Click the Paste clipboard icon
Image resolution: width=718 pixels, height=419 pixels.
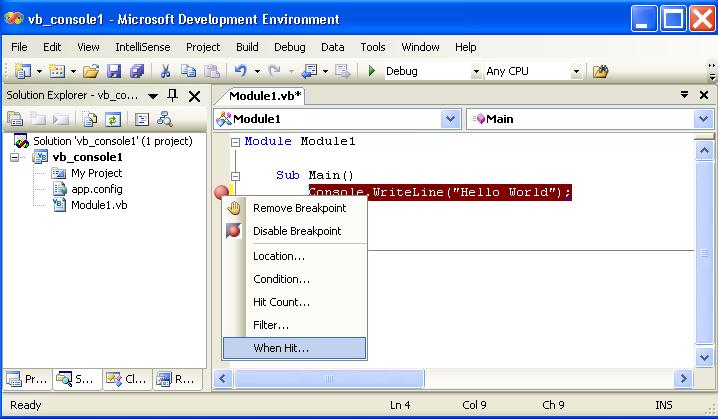(211, 71)
